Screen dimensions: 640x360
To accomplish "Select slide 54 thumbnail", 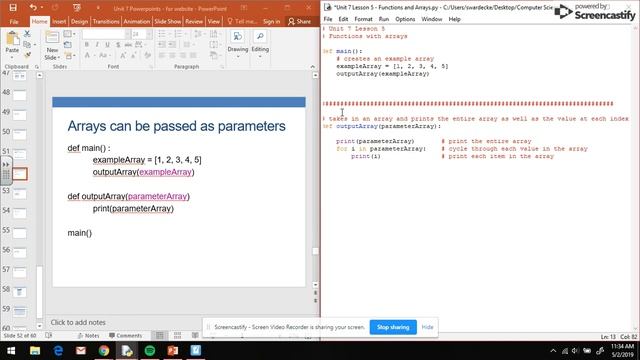I will (20, 213).
